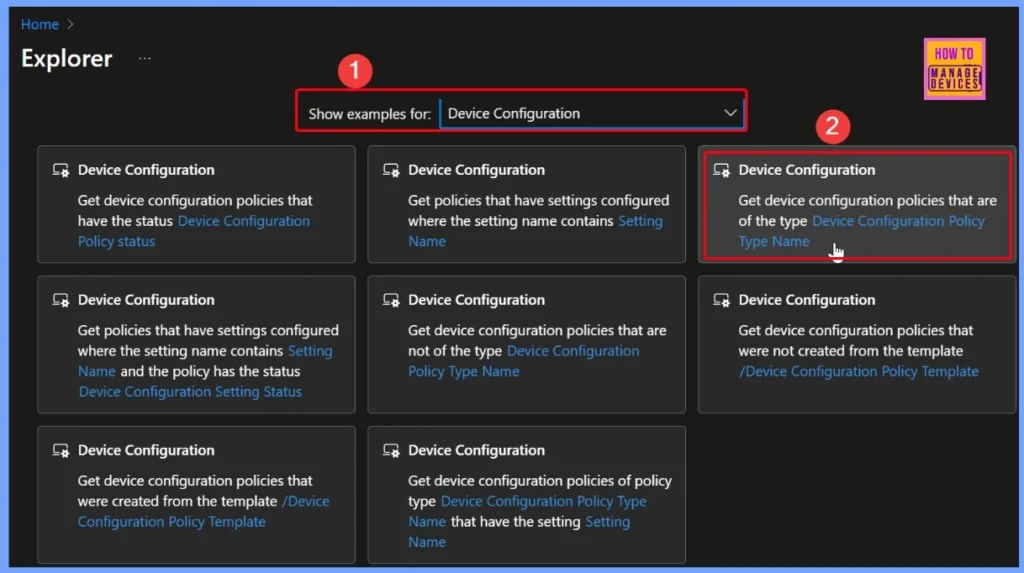The height and width of the screenshot is (573, 1024).
Task: Click icon of card with Device Configuration Setting Status
Action: pos(61,301)
